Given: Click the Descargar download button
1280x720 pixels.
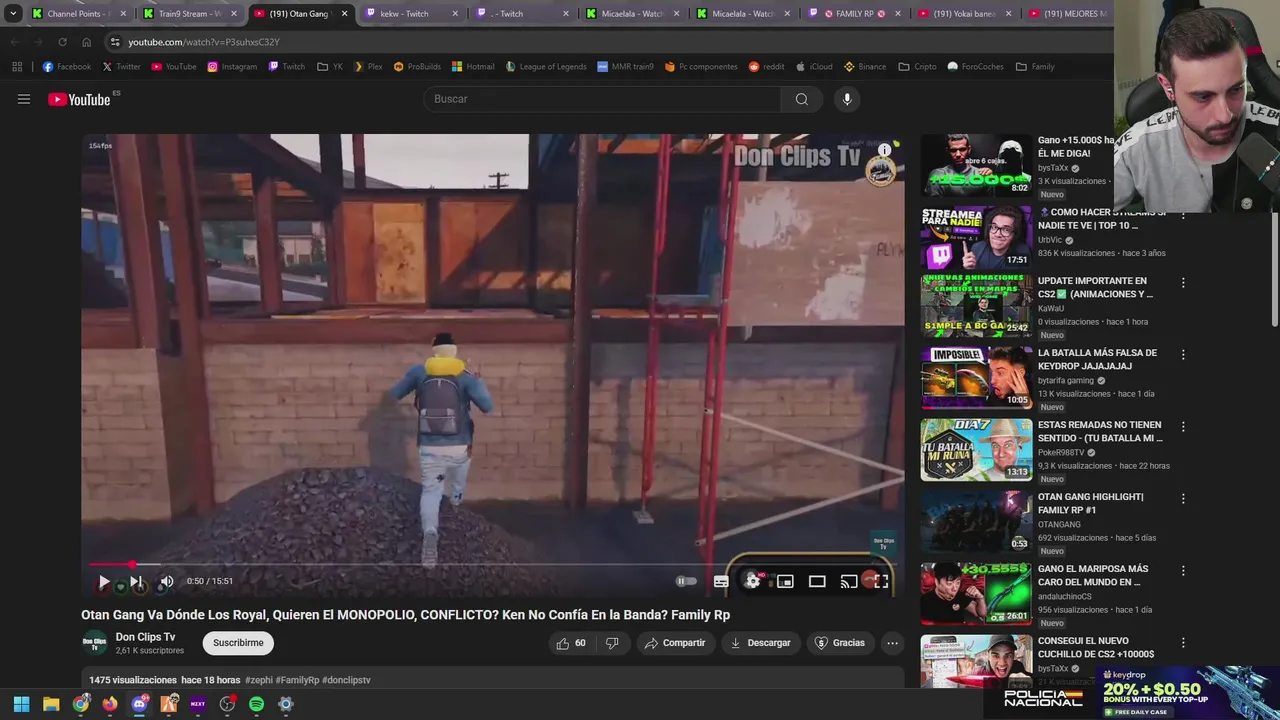Looking at the screenshot, I should [760, 643].
